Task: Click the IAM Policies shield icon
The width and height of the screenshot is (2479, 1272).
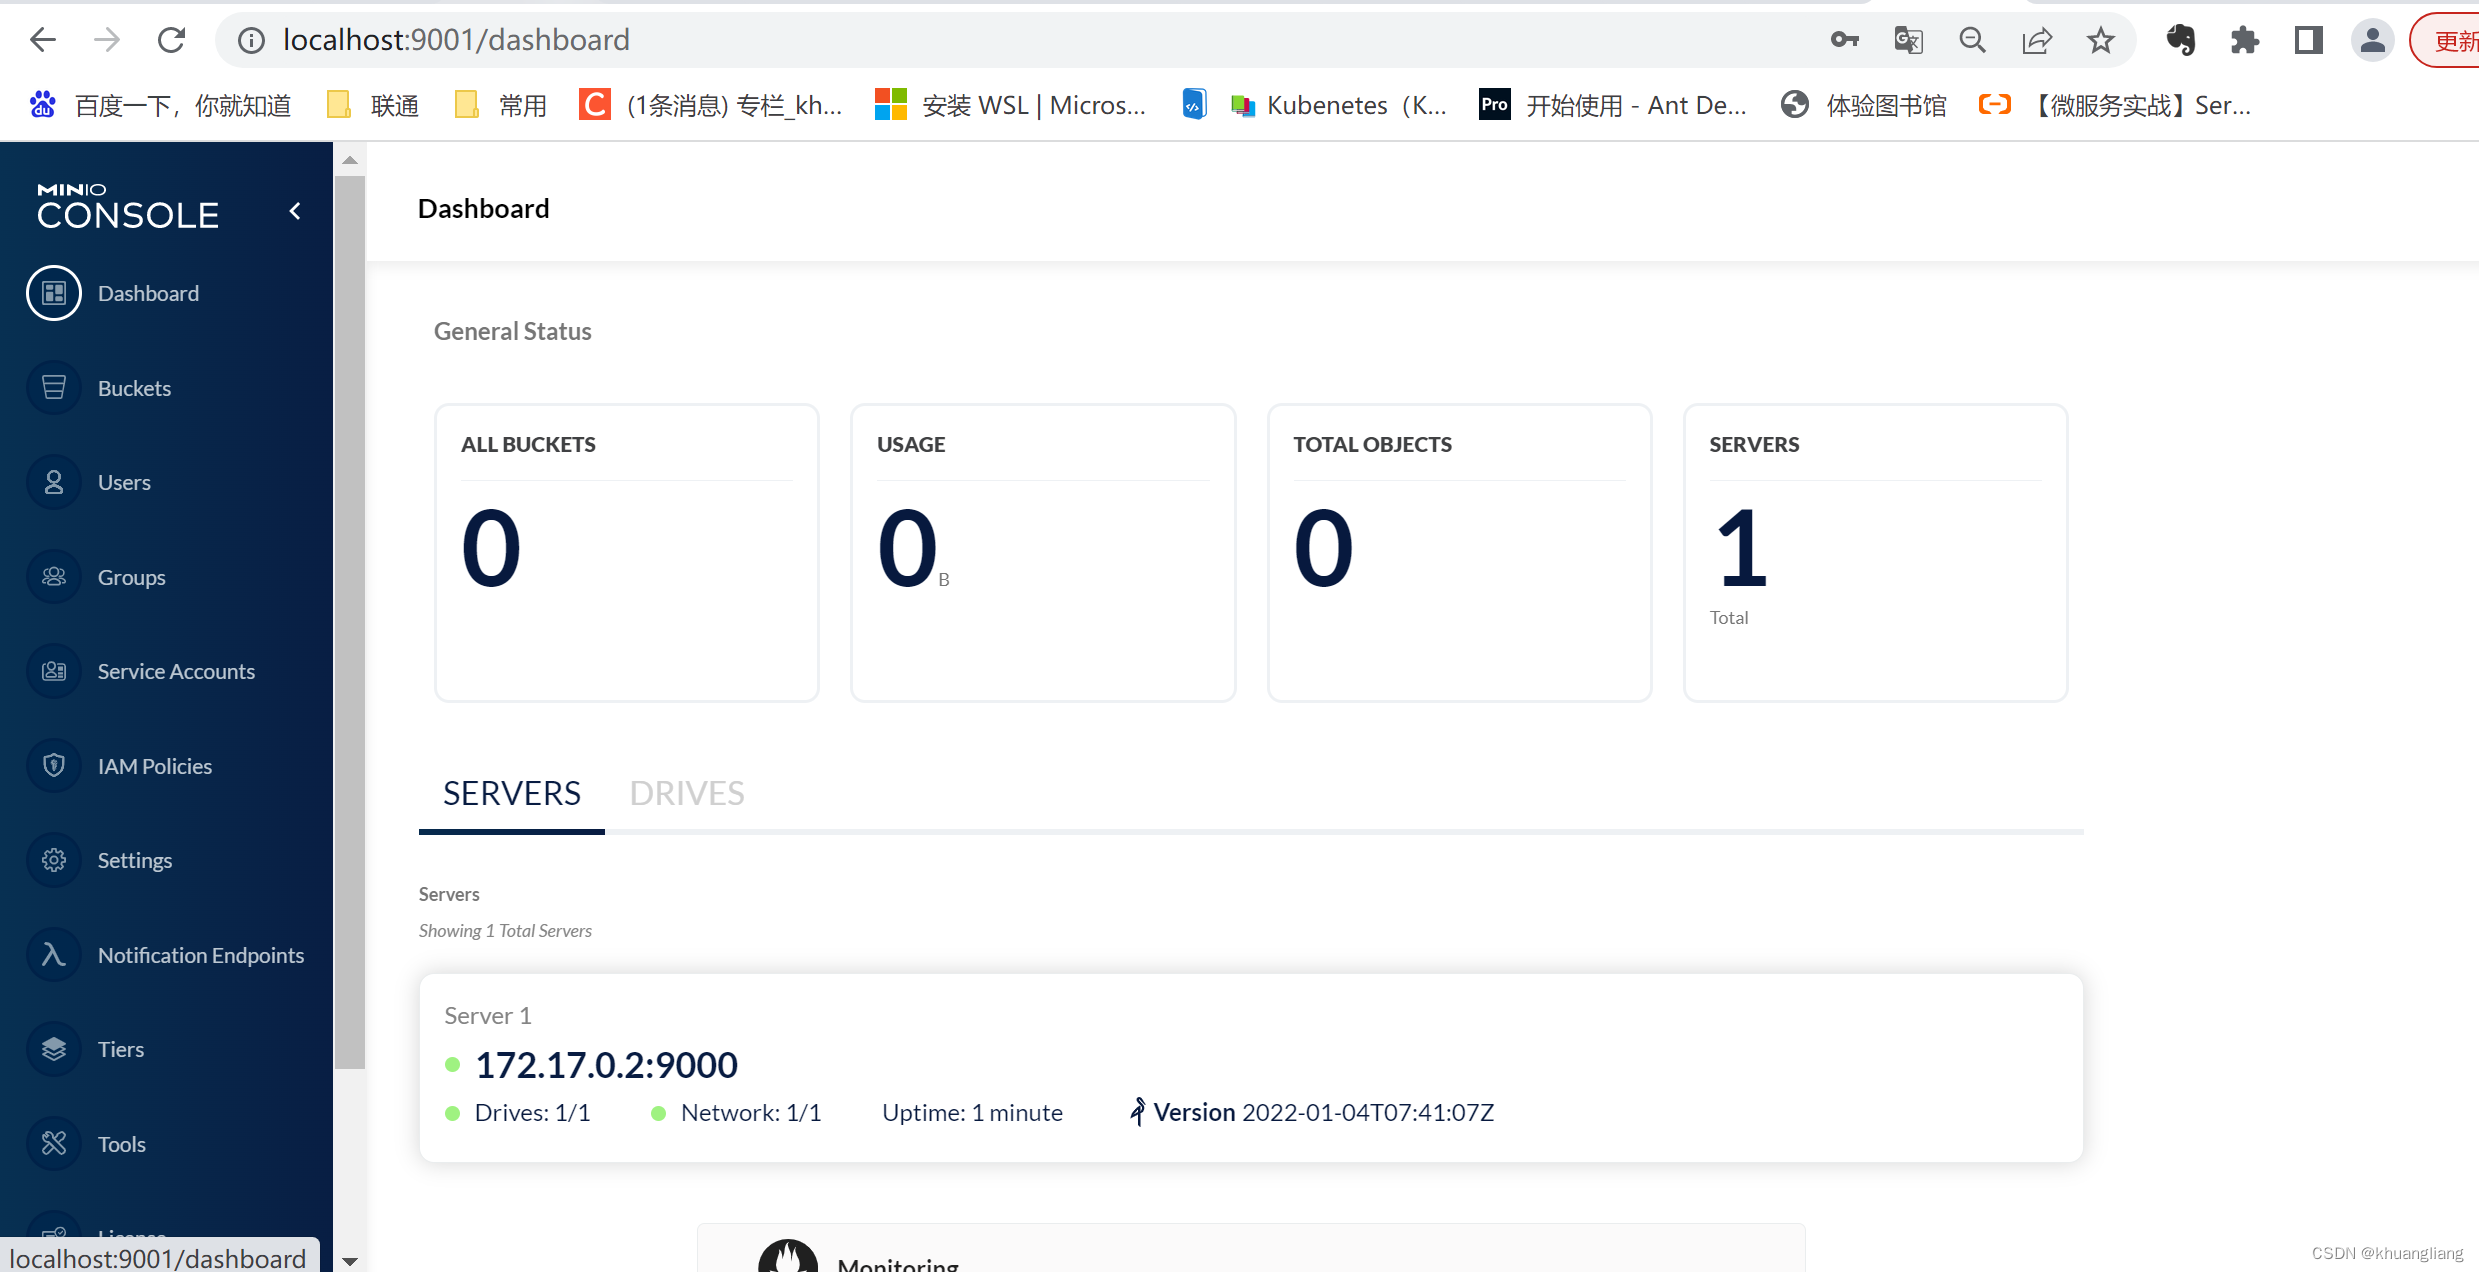Action: [x=54, y=764]
